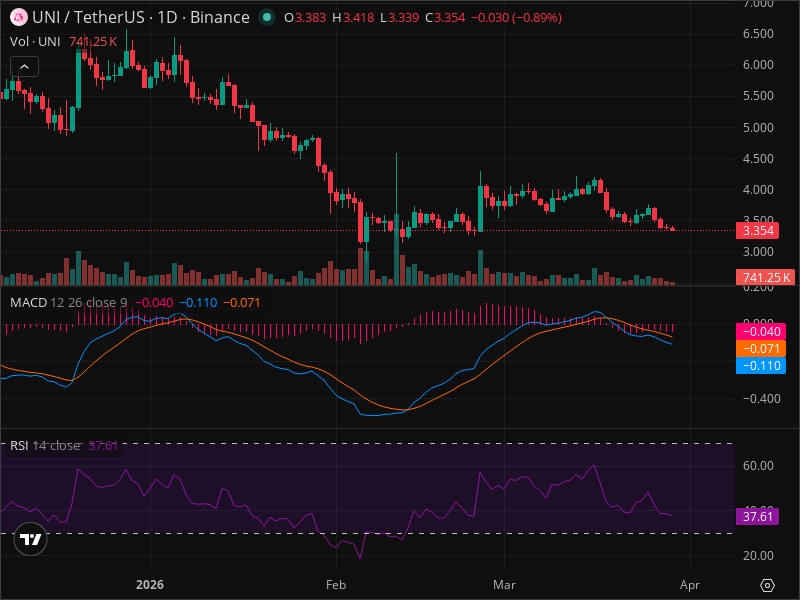Click the close price C3.354 value
The height and width of the screenshot is (600, 800).
click(x=445, y=18)
